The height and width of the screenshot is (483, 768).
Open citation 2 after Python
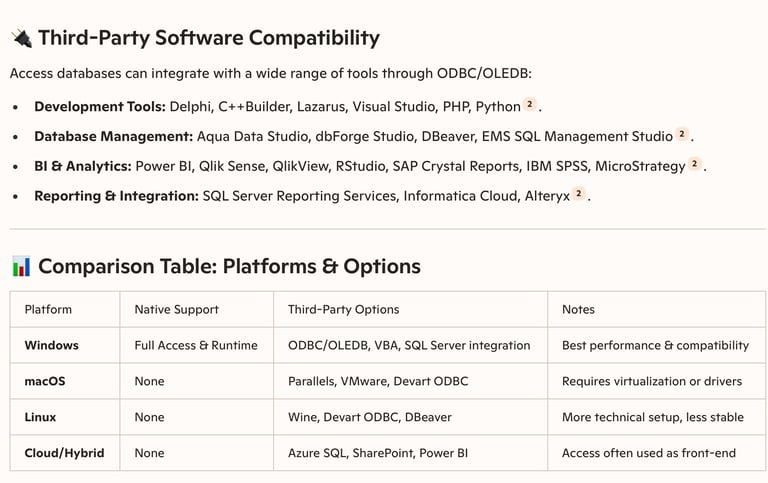(530, 105)
